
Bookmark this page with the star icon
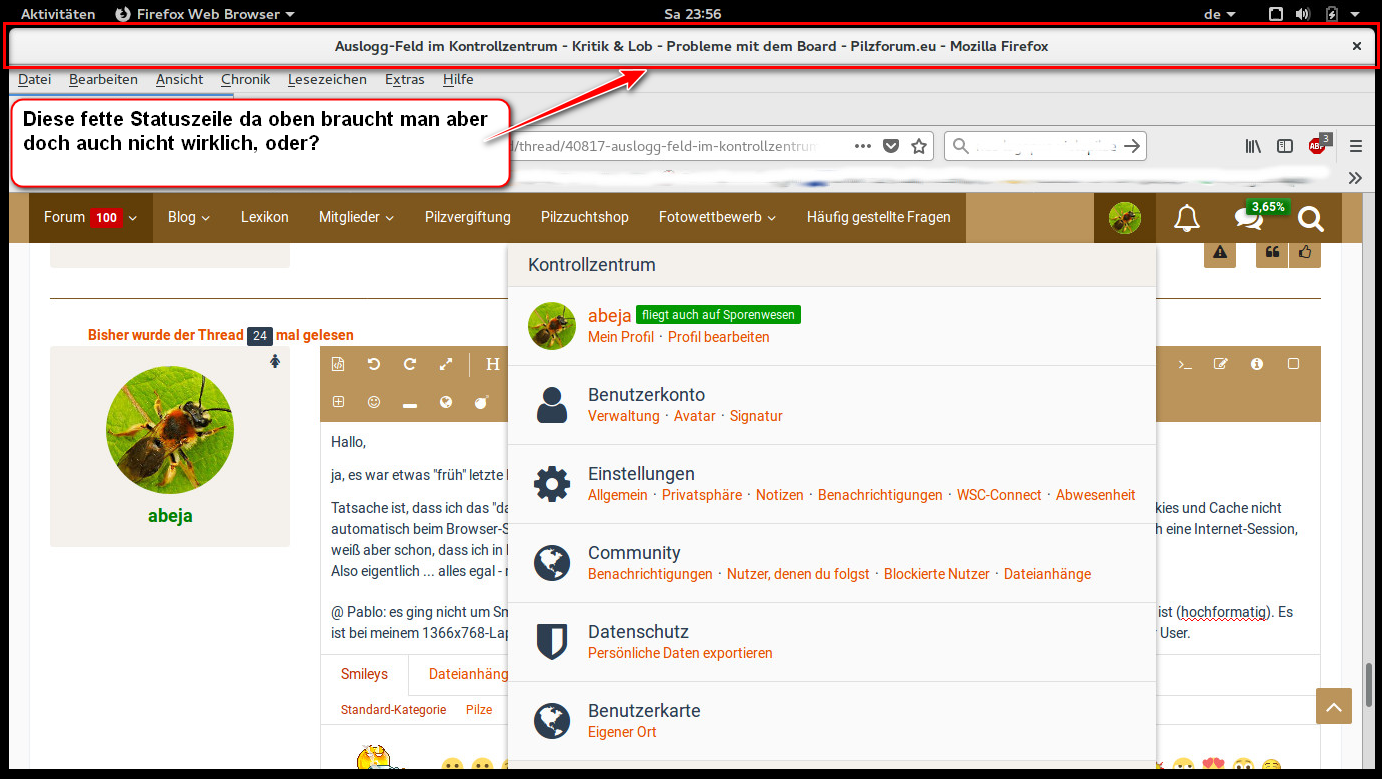tap(919, 146)
